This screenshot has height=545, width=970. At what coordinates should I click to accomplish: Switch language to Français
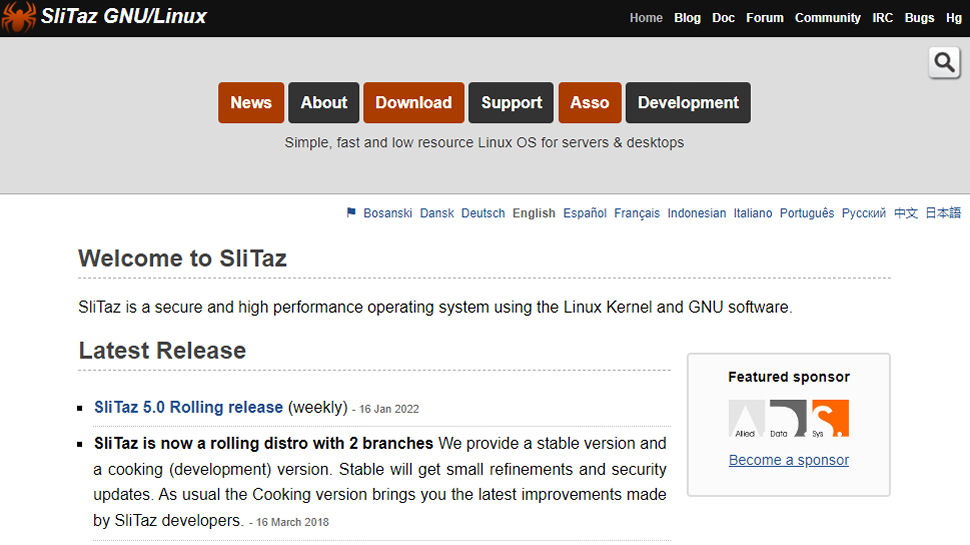[x=637, y=213]
